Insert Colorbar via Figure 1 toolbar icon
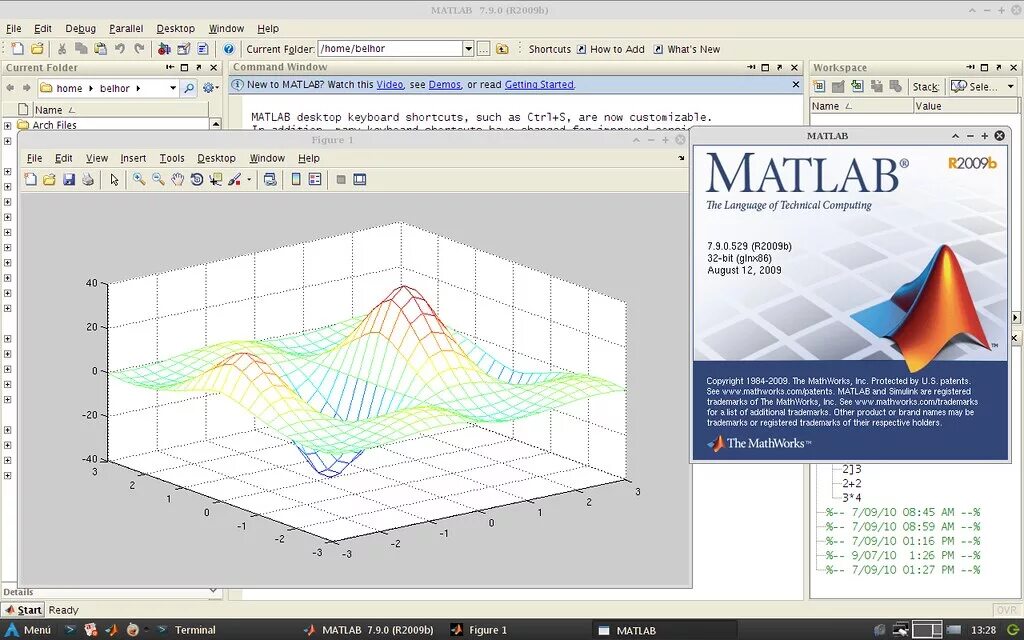 [296, 180]
